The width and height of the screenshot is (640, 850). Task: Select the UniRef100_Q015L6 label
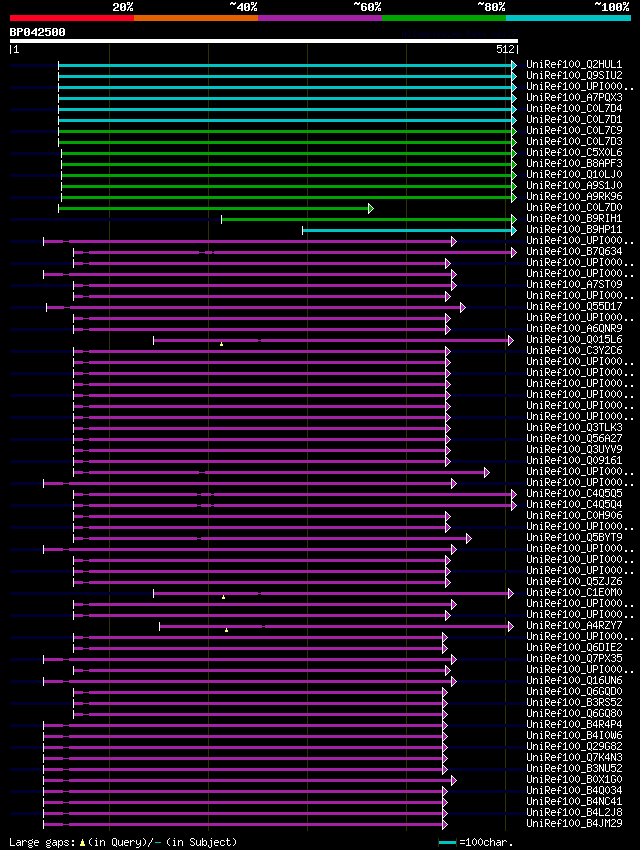pyautogui.click(x=574, y=339)
